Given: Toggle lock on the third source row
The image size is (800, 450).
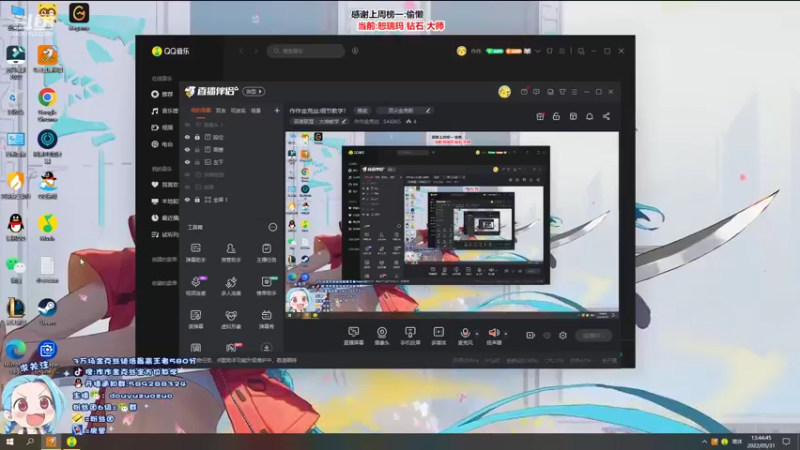Looking at the screenshot, I should point(197,149).
